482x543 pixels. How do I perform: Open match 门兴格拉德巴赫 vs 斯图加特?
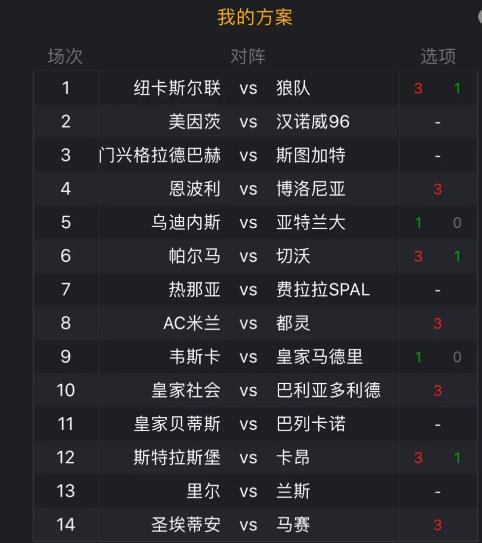coord(256,155)
